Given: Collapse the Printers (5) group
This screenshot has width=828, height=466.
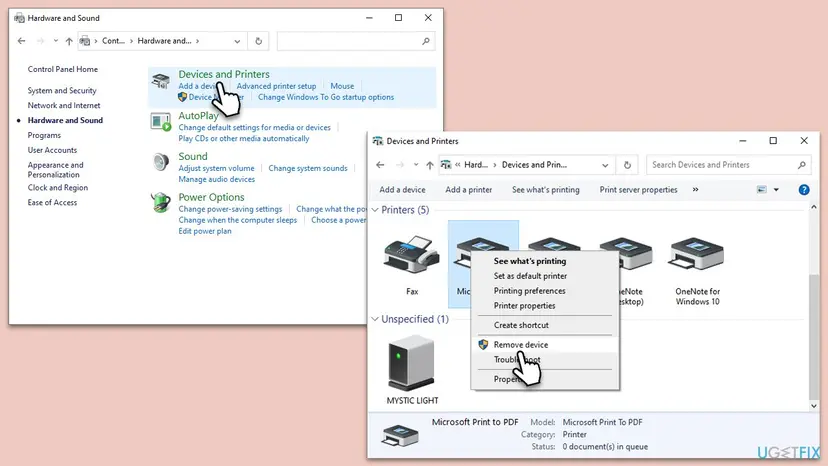Looking at the screenshot, I should 375,210.
